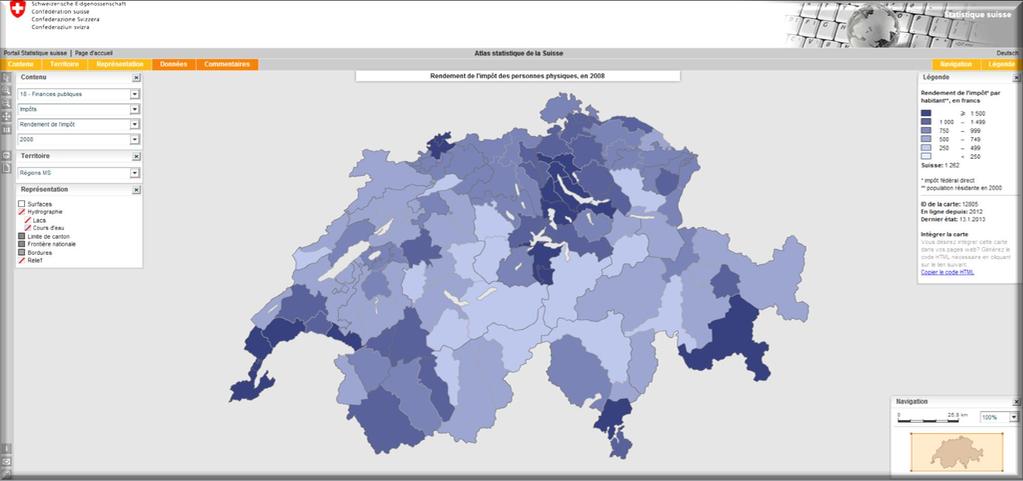Screen dimensions: 1023x481
Task: Open the Données tab
Action: [174, 65]
